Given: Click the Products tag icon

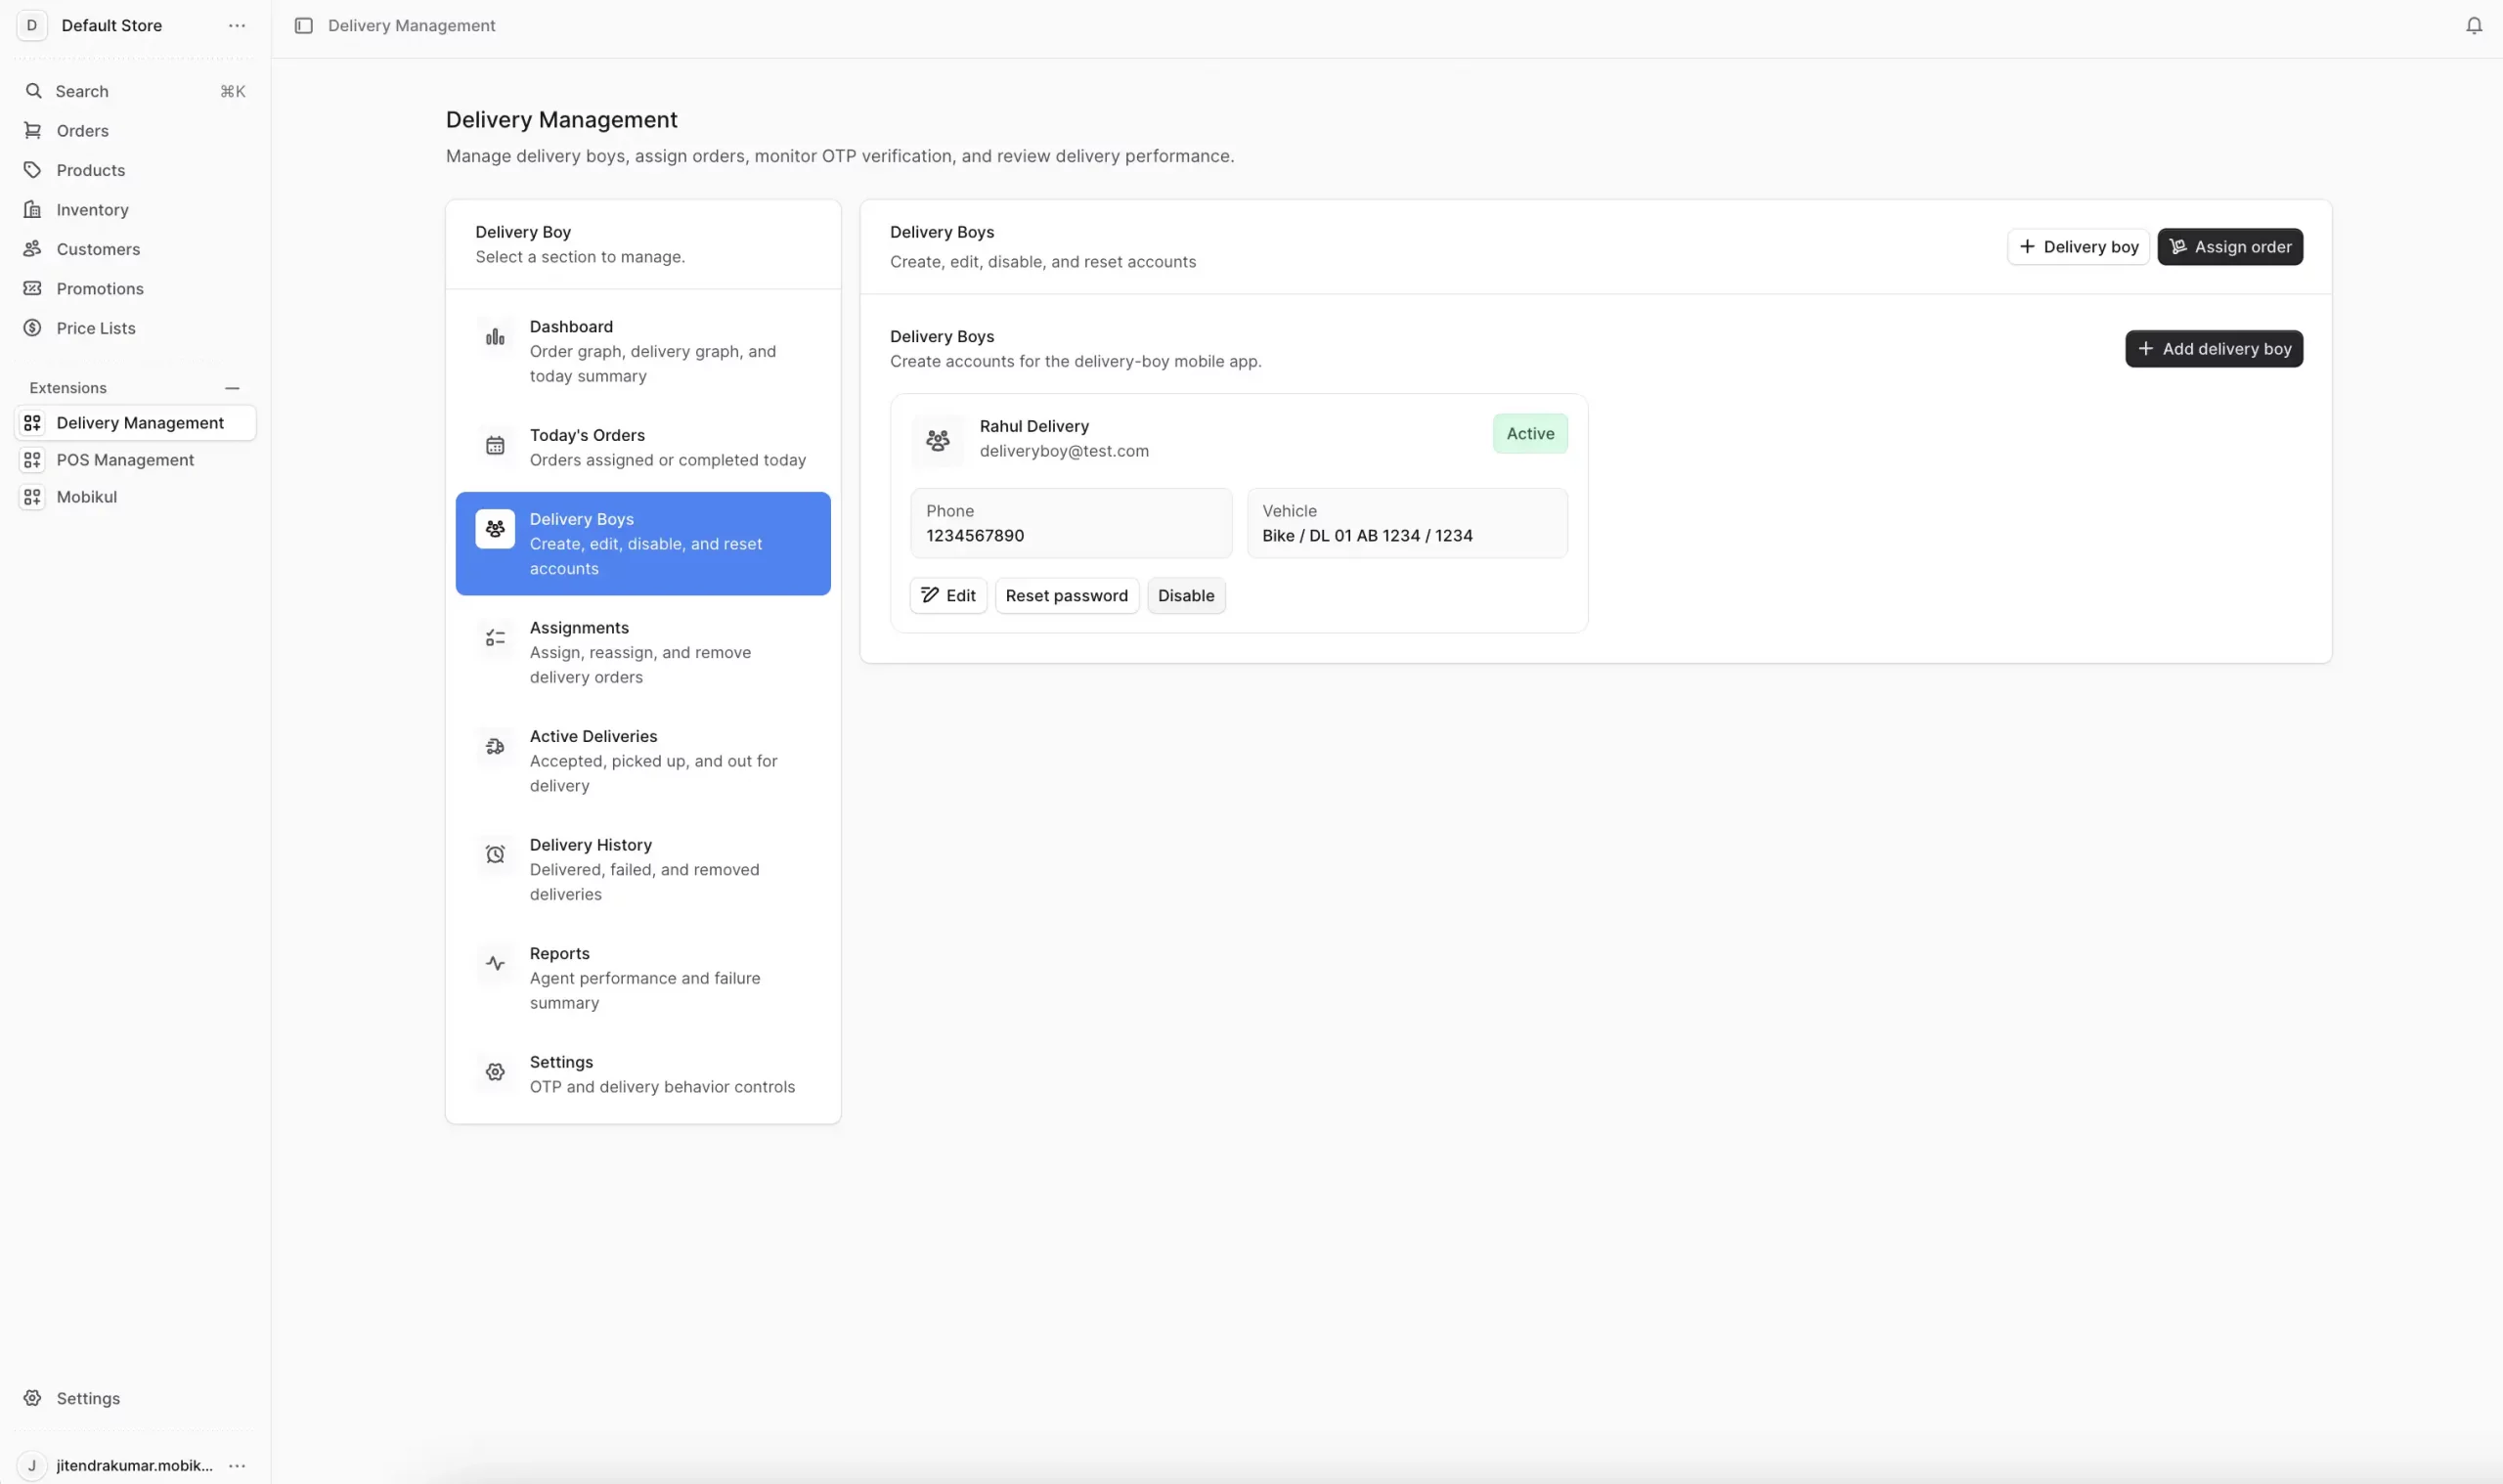Looking at the screenshot, I should pyautogui.click(x=33, y=170).
